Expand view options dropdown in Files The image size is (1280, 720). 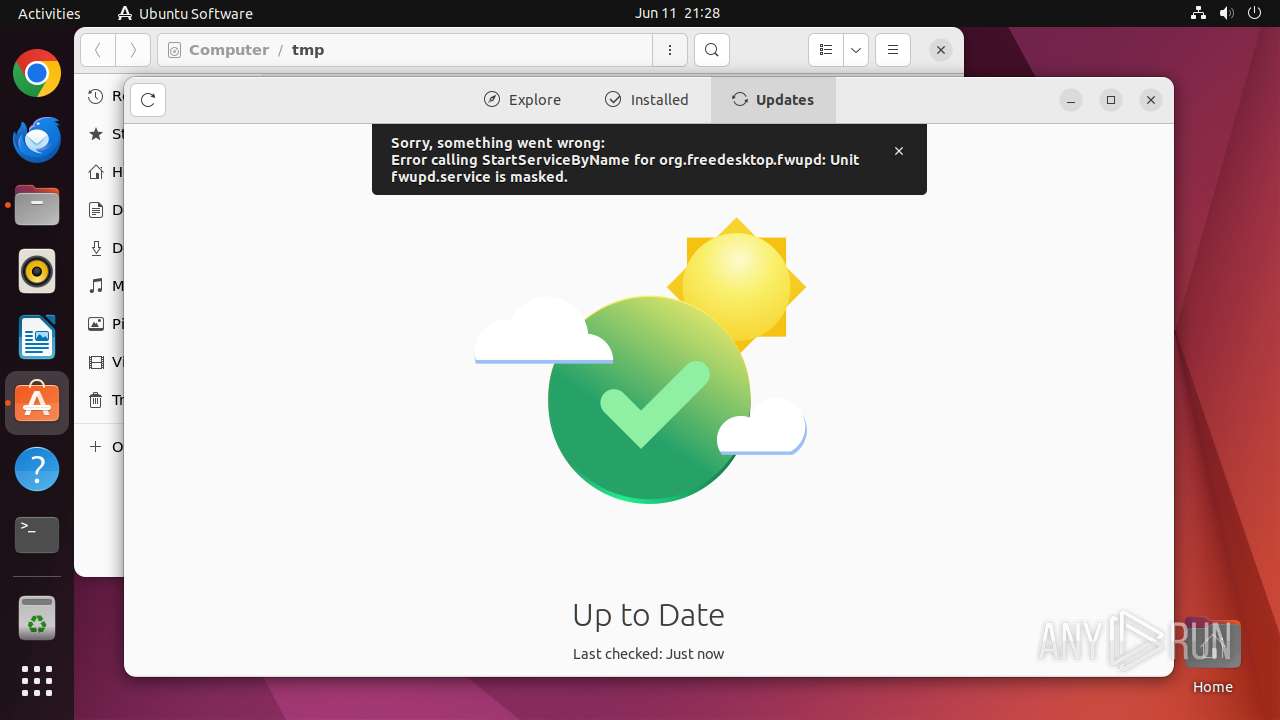point(856,50)
